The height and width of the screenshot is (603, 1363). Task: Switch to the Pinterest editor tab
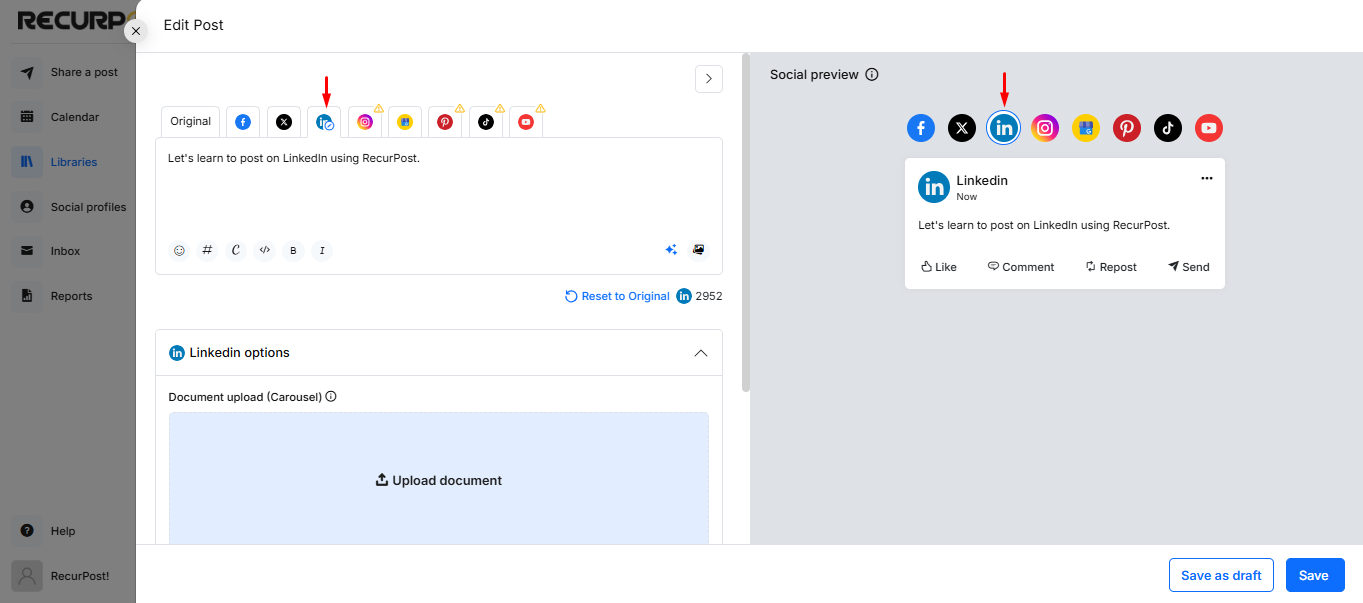pos(445,122)
